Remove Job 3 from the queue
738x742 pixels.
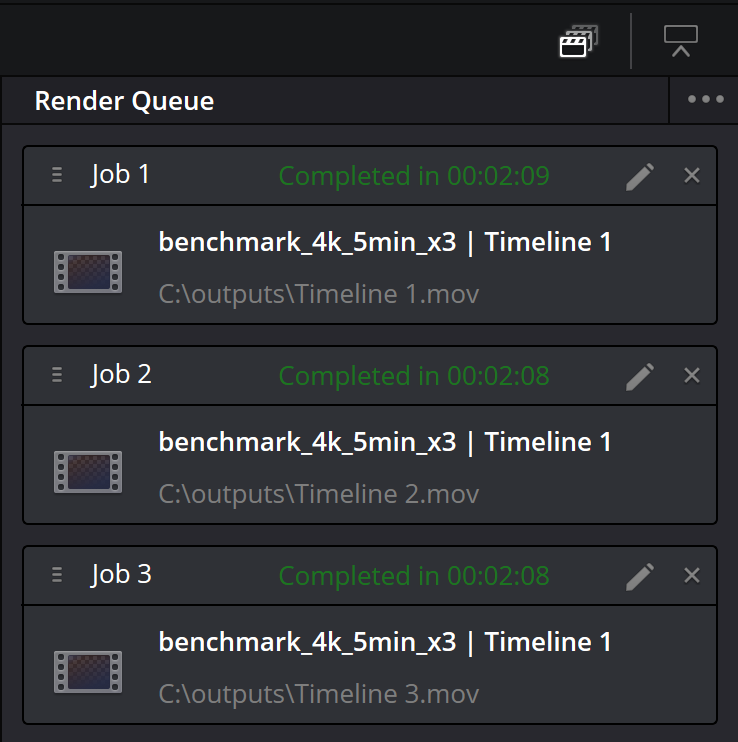pyautogui.click(x=692, y=575)
